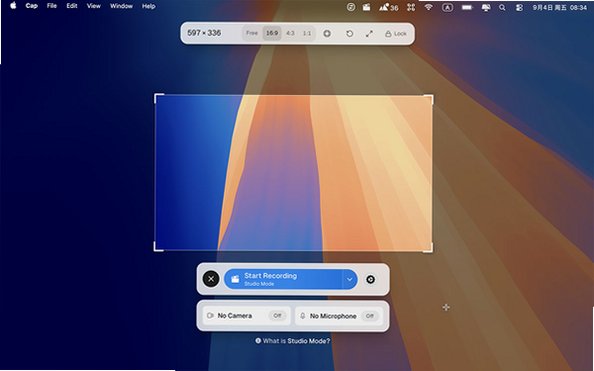Open the Window menu
The width and height of the screenshot is (594, 371).
(x=121, y=6)
